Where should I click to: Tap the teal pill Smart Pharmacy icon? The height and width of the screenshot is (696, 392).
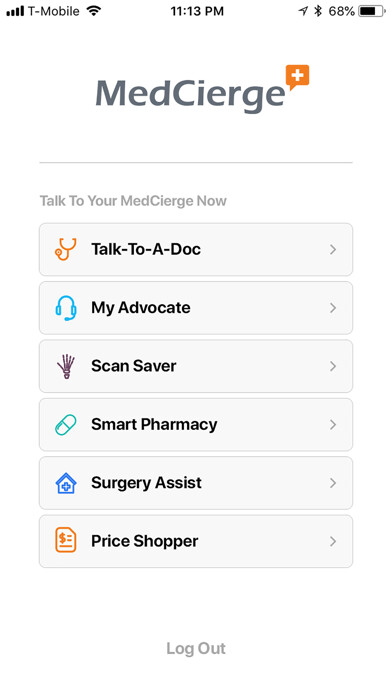click(x=66, y=425)
